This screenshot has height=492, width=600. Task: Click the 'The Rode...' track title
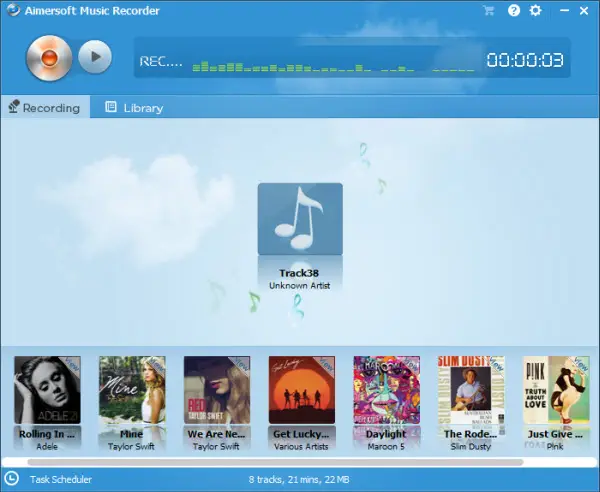[x=470, y=434]
